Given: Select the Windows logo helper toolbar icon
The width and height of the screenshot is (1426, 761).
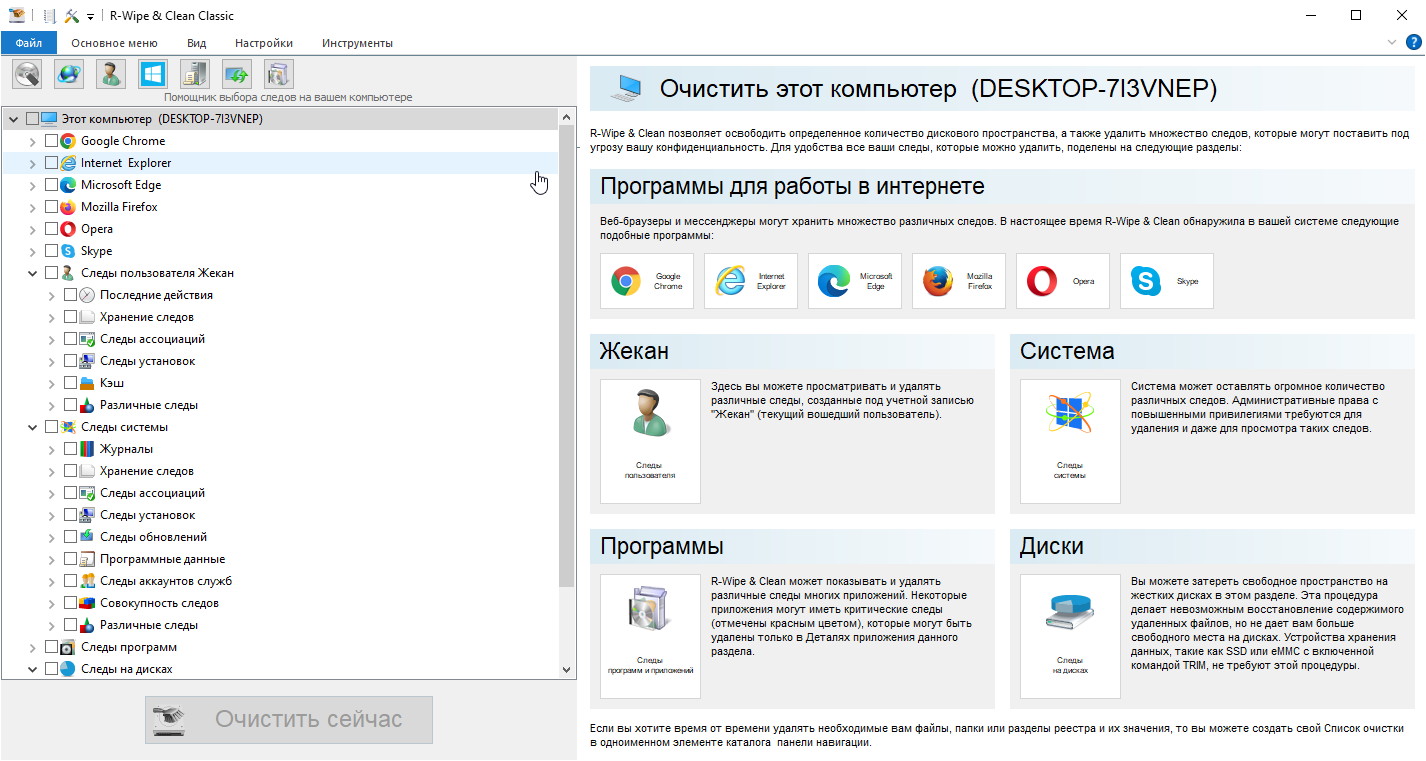Looking at the screenshot, I should coord(153,74).
